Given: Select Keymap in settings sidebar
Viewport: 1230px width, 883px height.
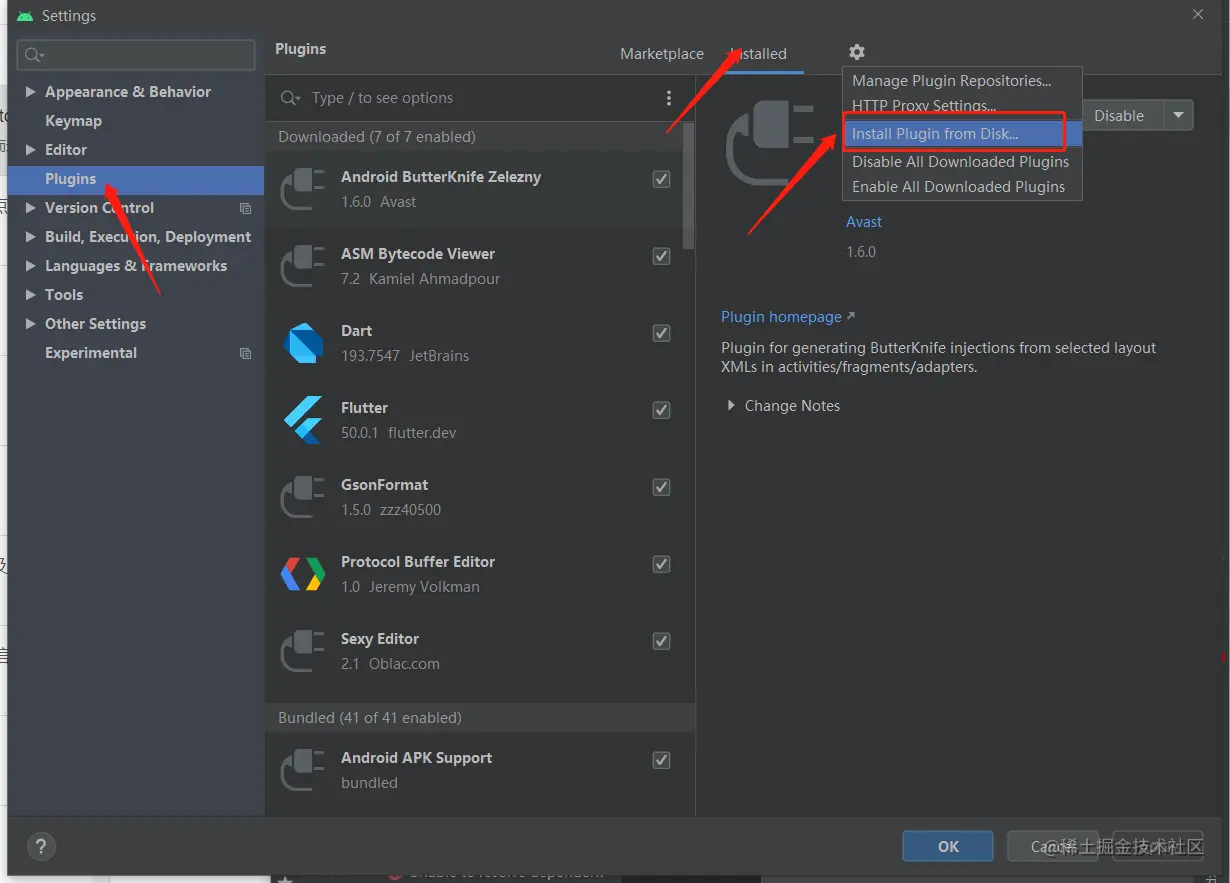Looking at the screenshot, I should click(x=73, y=121).
